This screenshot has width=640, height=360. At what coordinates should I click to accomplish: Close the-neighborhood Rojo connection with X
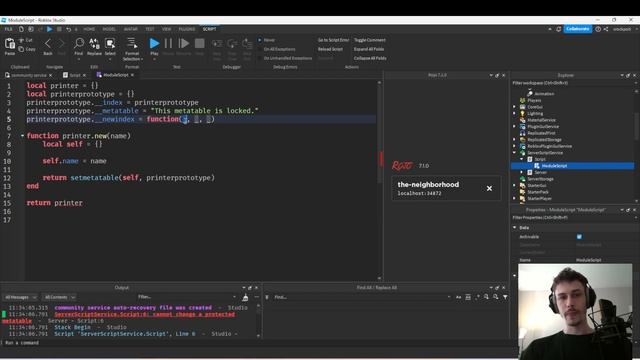point(489,188)
